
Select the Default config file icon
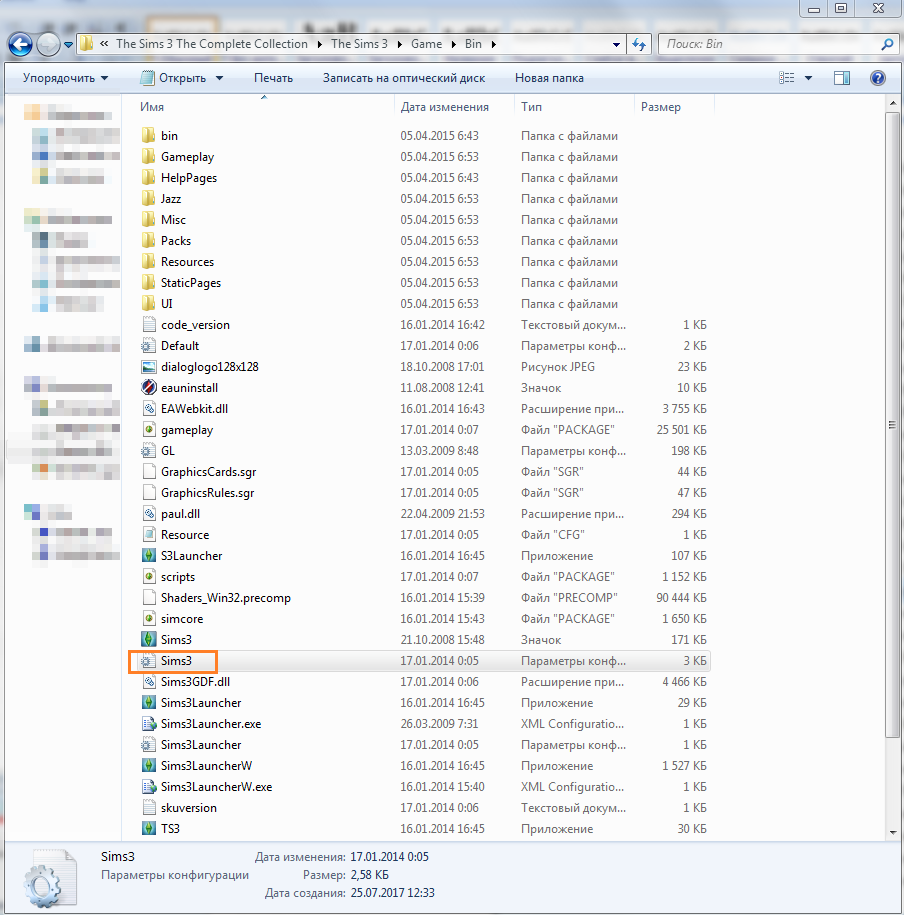click(149, 346)
